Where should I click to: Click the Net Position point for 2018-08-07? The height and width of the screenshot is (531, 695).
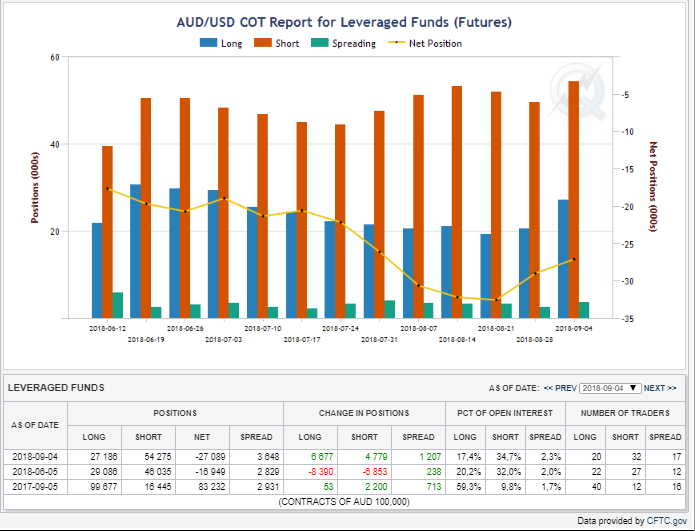point(419,285)
